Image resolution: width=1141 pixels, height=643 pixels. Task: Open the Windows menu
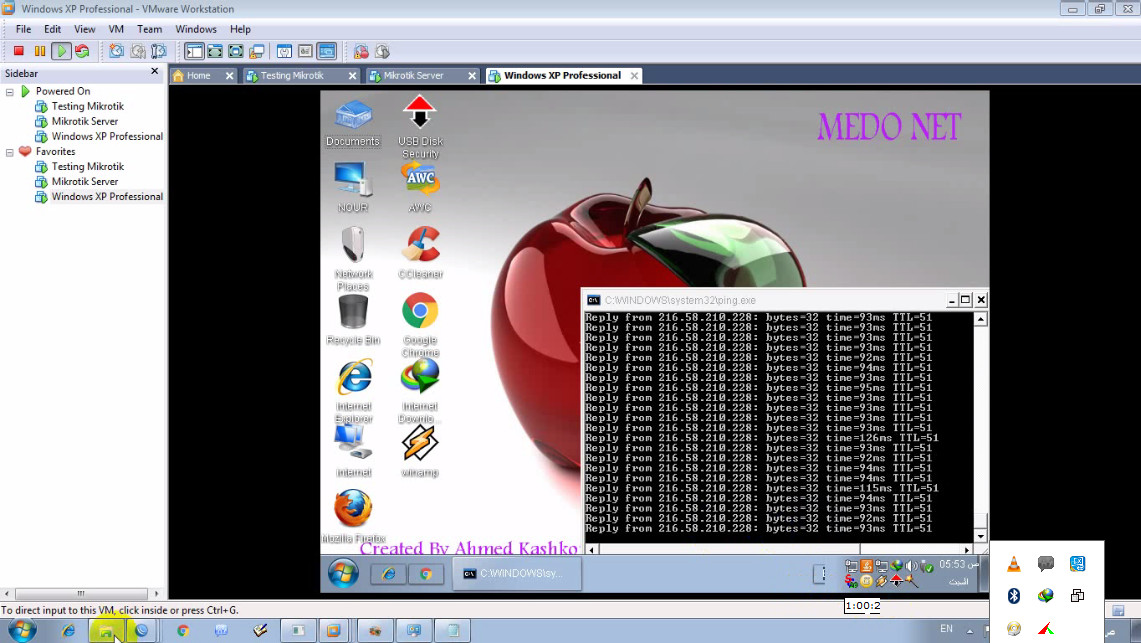click(x=196, y=29)
